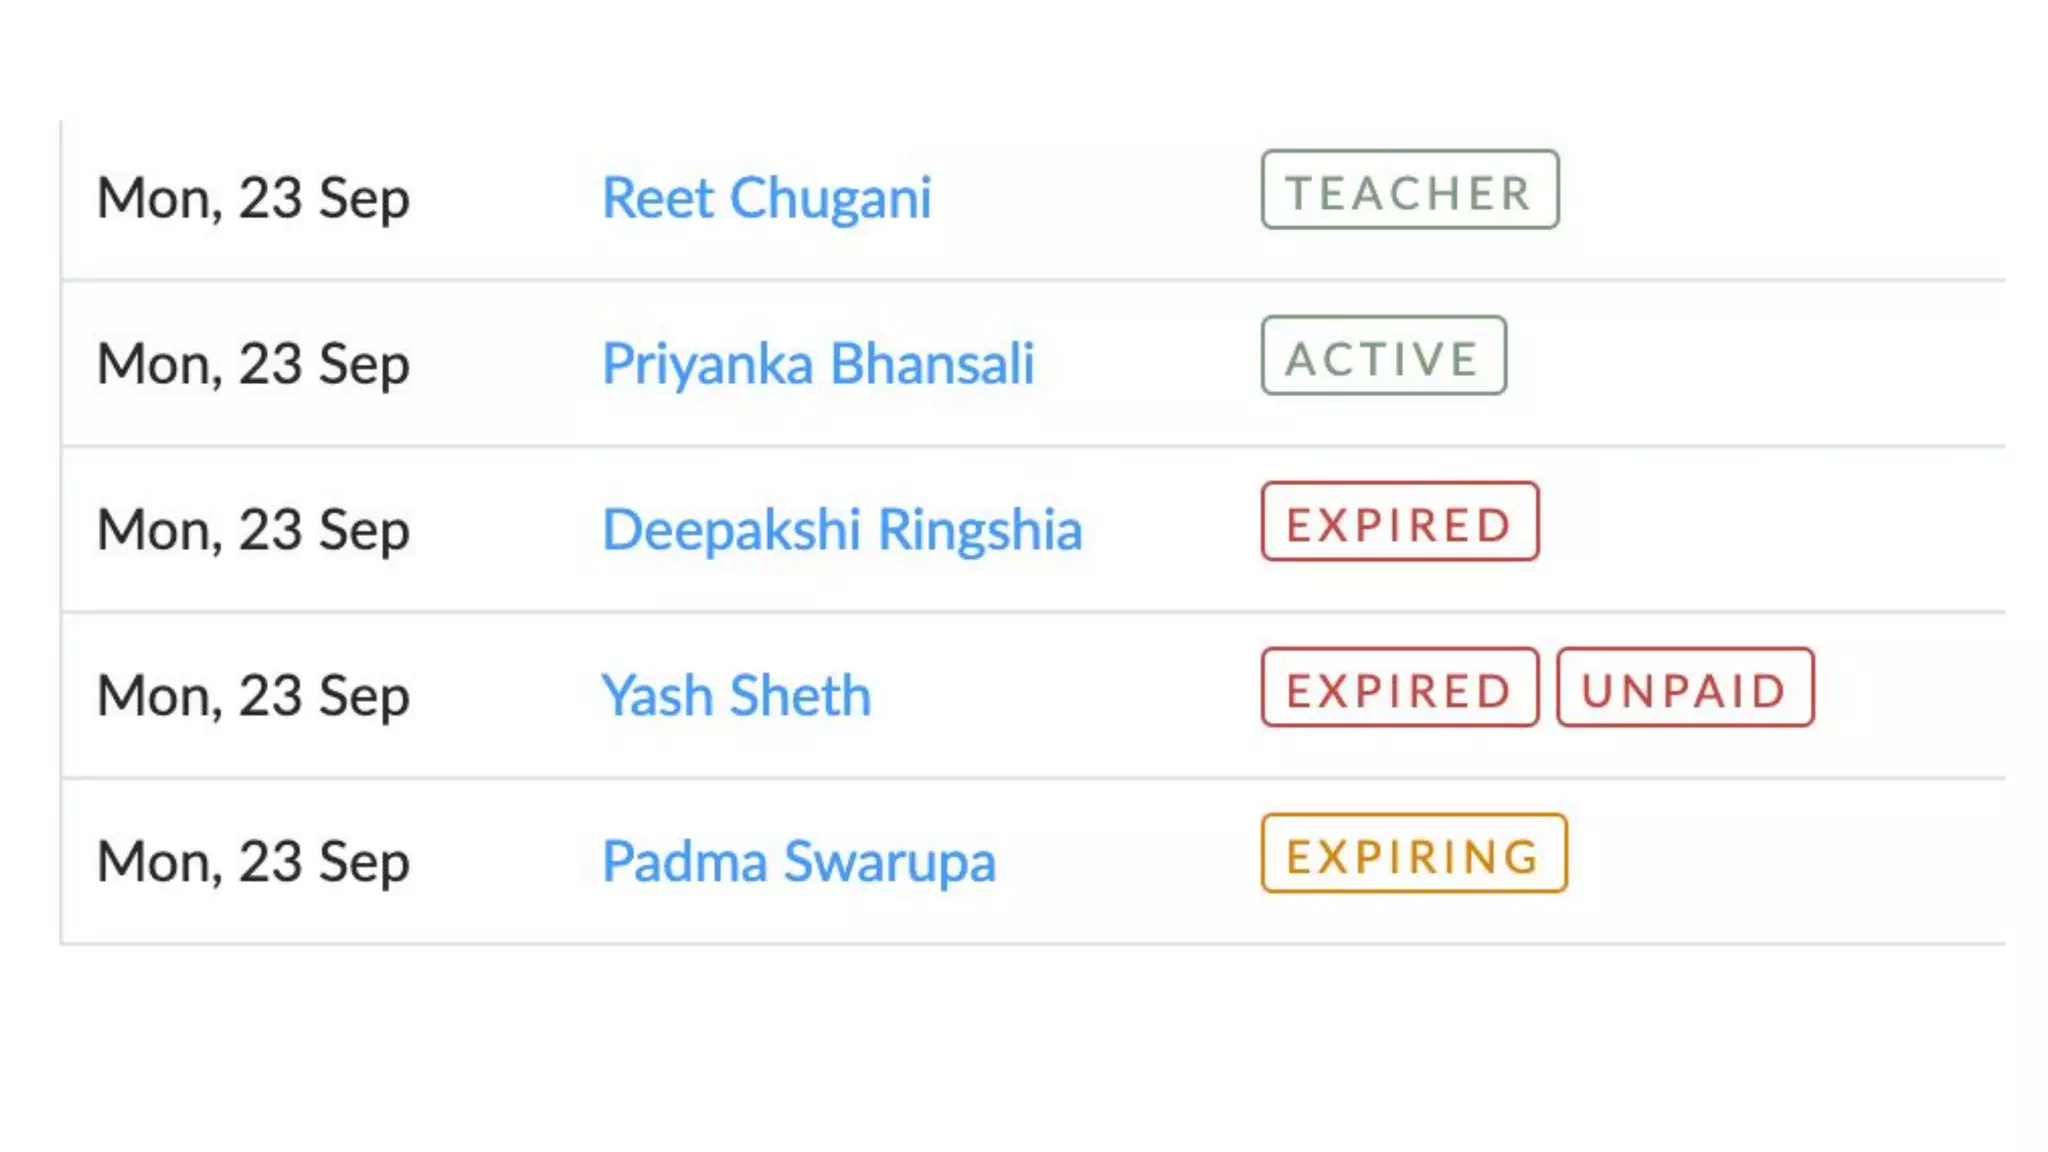Screen dimensions: 2048x1152
Task: Open Yash Sheth's profile link
Action: point(736,696)
